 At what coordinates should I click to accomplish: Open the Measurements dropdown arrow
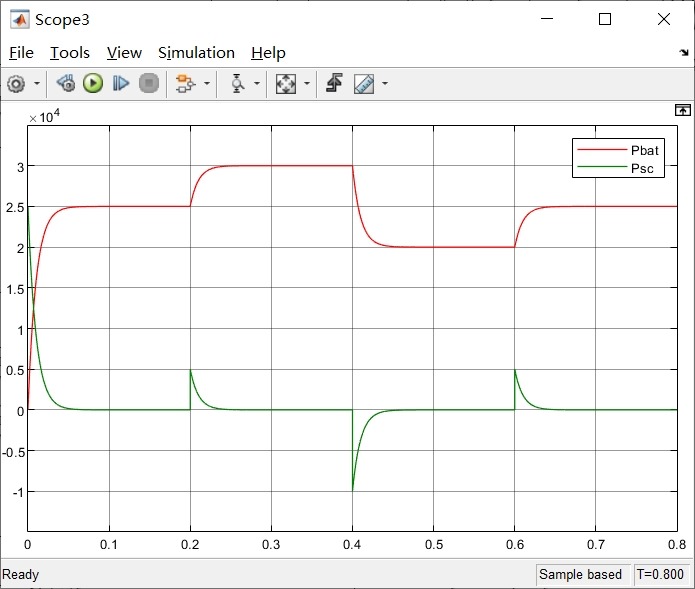385,83
